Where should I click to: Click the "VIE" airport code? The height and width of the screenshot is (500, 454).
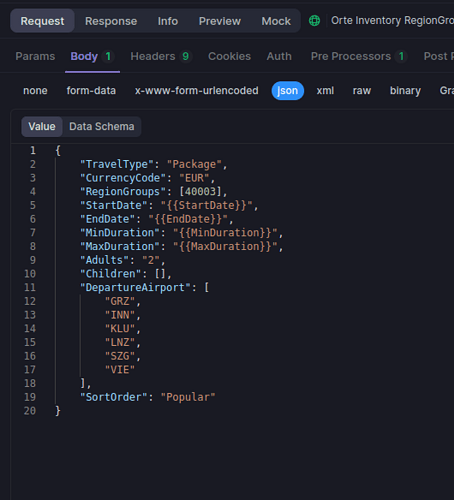(120, 370)
